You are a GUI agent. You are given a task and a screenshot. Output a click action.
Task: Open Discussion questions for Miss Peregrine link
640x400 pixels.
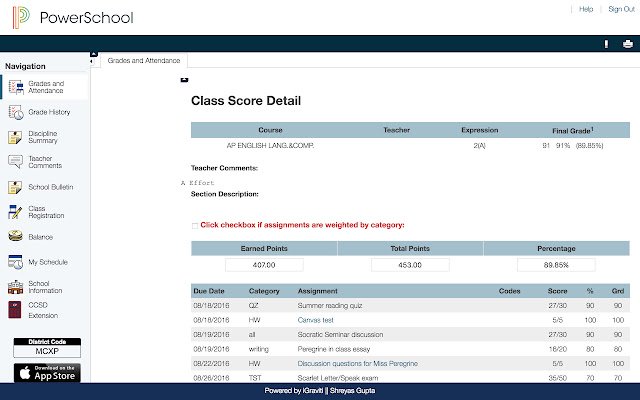358,363
